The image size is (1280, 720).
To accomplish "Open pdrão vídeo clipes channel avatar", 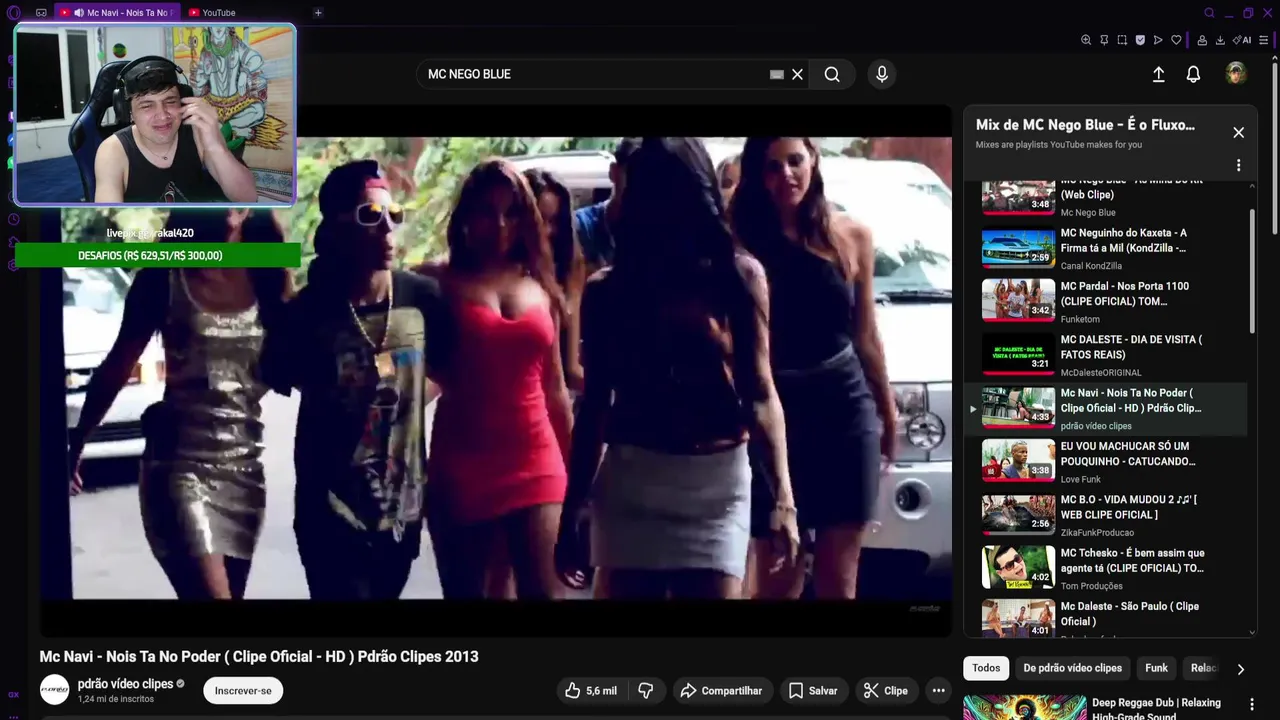I will pos(54,690).
